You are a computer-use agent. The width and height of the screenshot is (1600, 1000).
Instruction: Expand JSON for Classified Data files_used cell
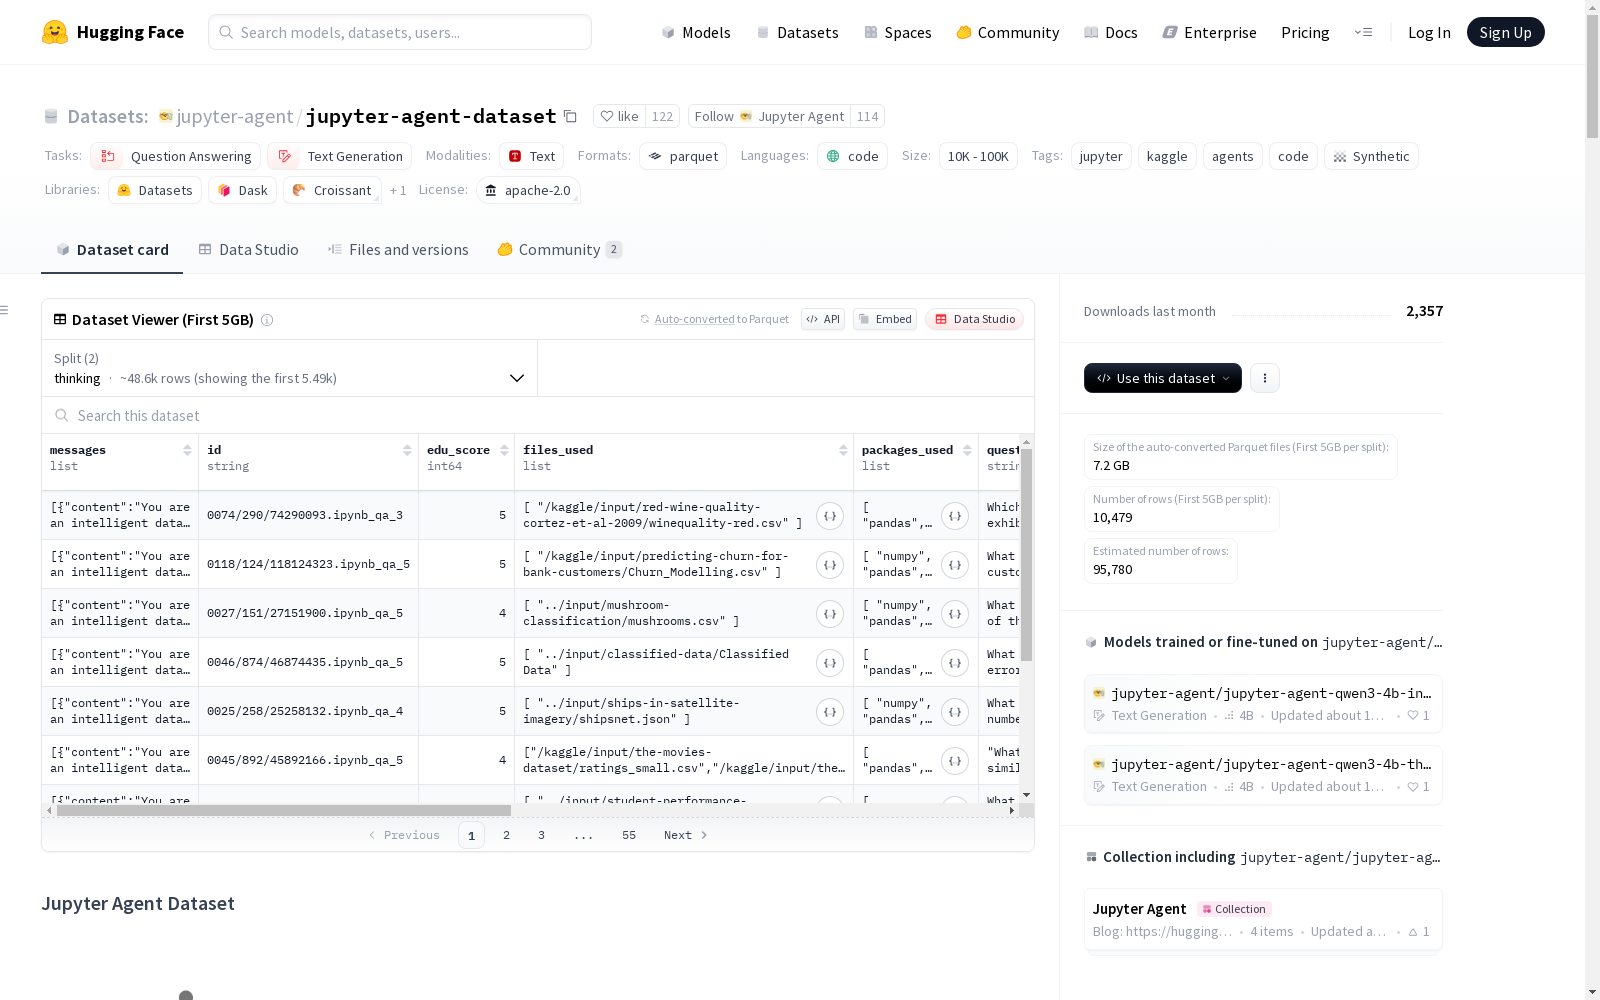(830, 663)
